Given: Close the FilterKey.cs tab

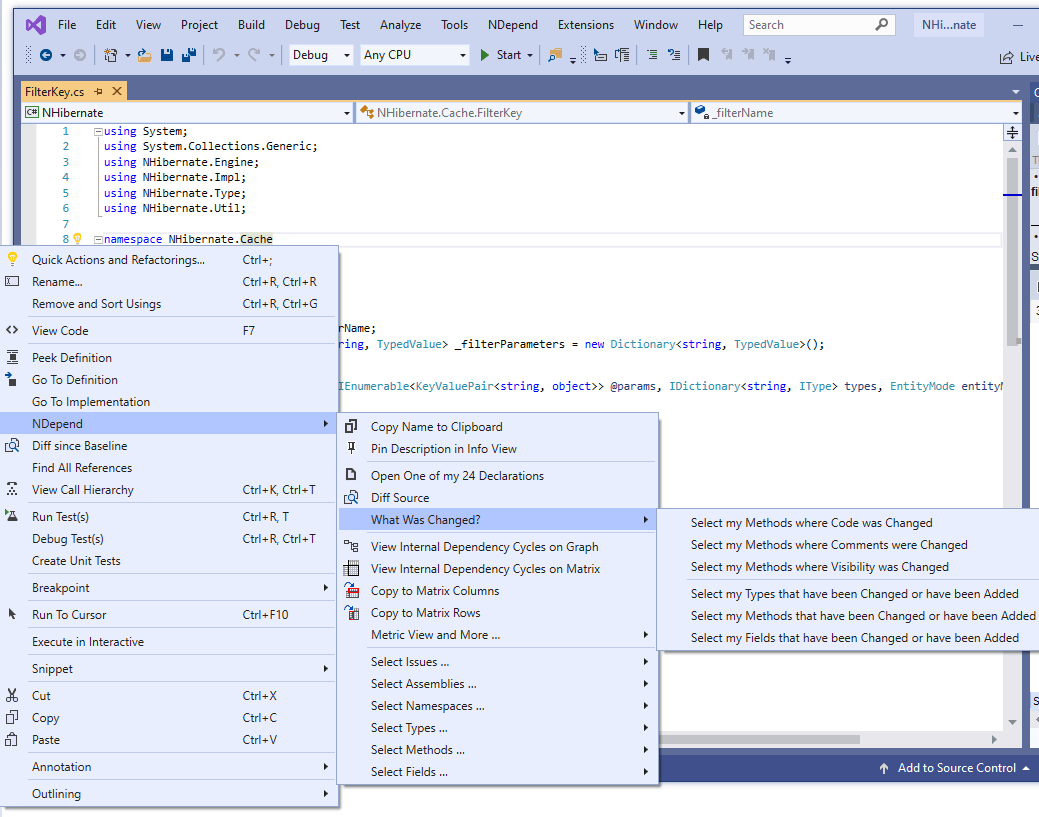Looking at the screenshot, I should pos(117,91).
